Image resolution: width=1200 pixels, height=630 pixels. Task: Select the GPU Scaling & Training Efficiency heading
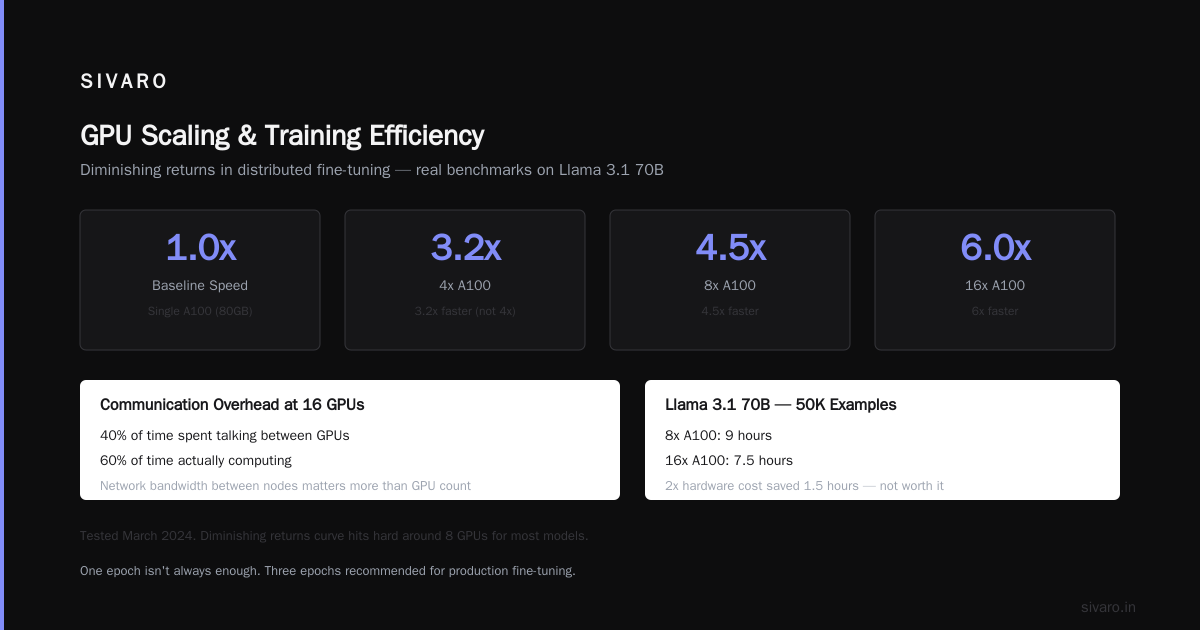click(282, 136)
